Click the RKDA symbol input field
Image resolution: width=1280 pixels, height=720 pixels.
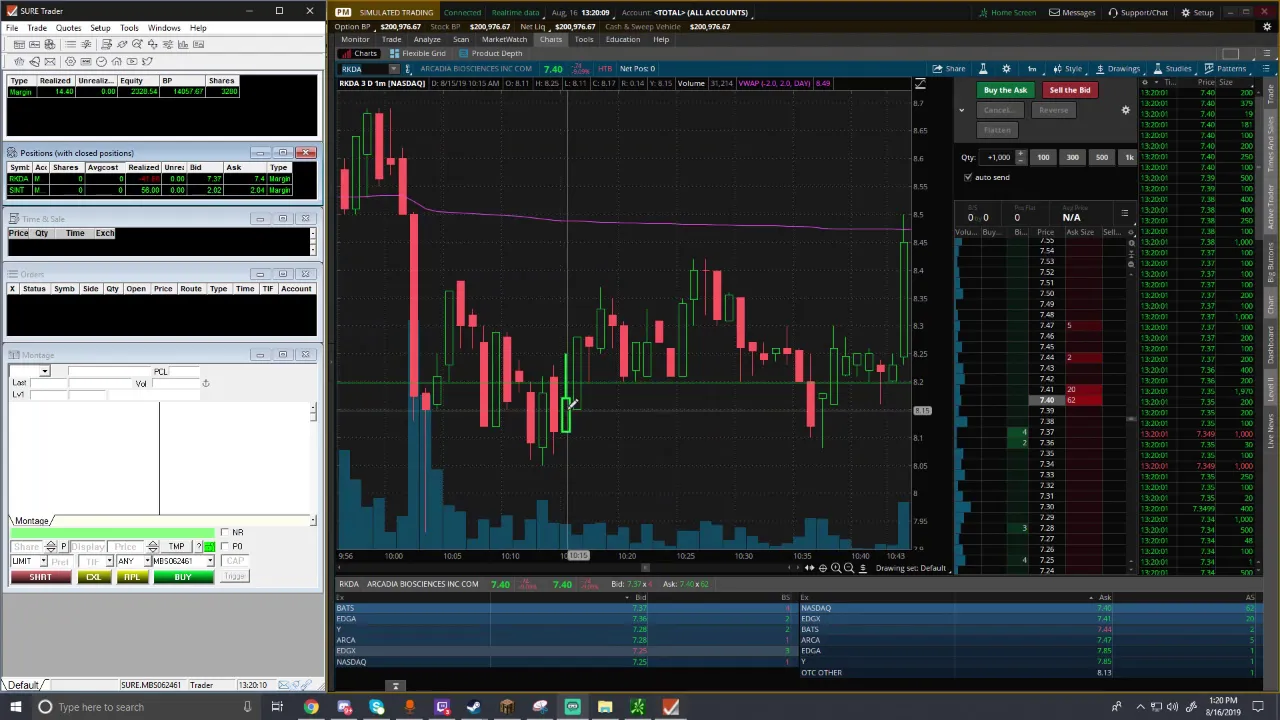364,69
